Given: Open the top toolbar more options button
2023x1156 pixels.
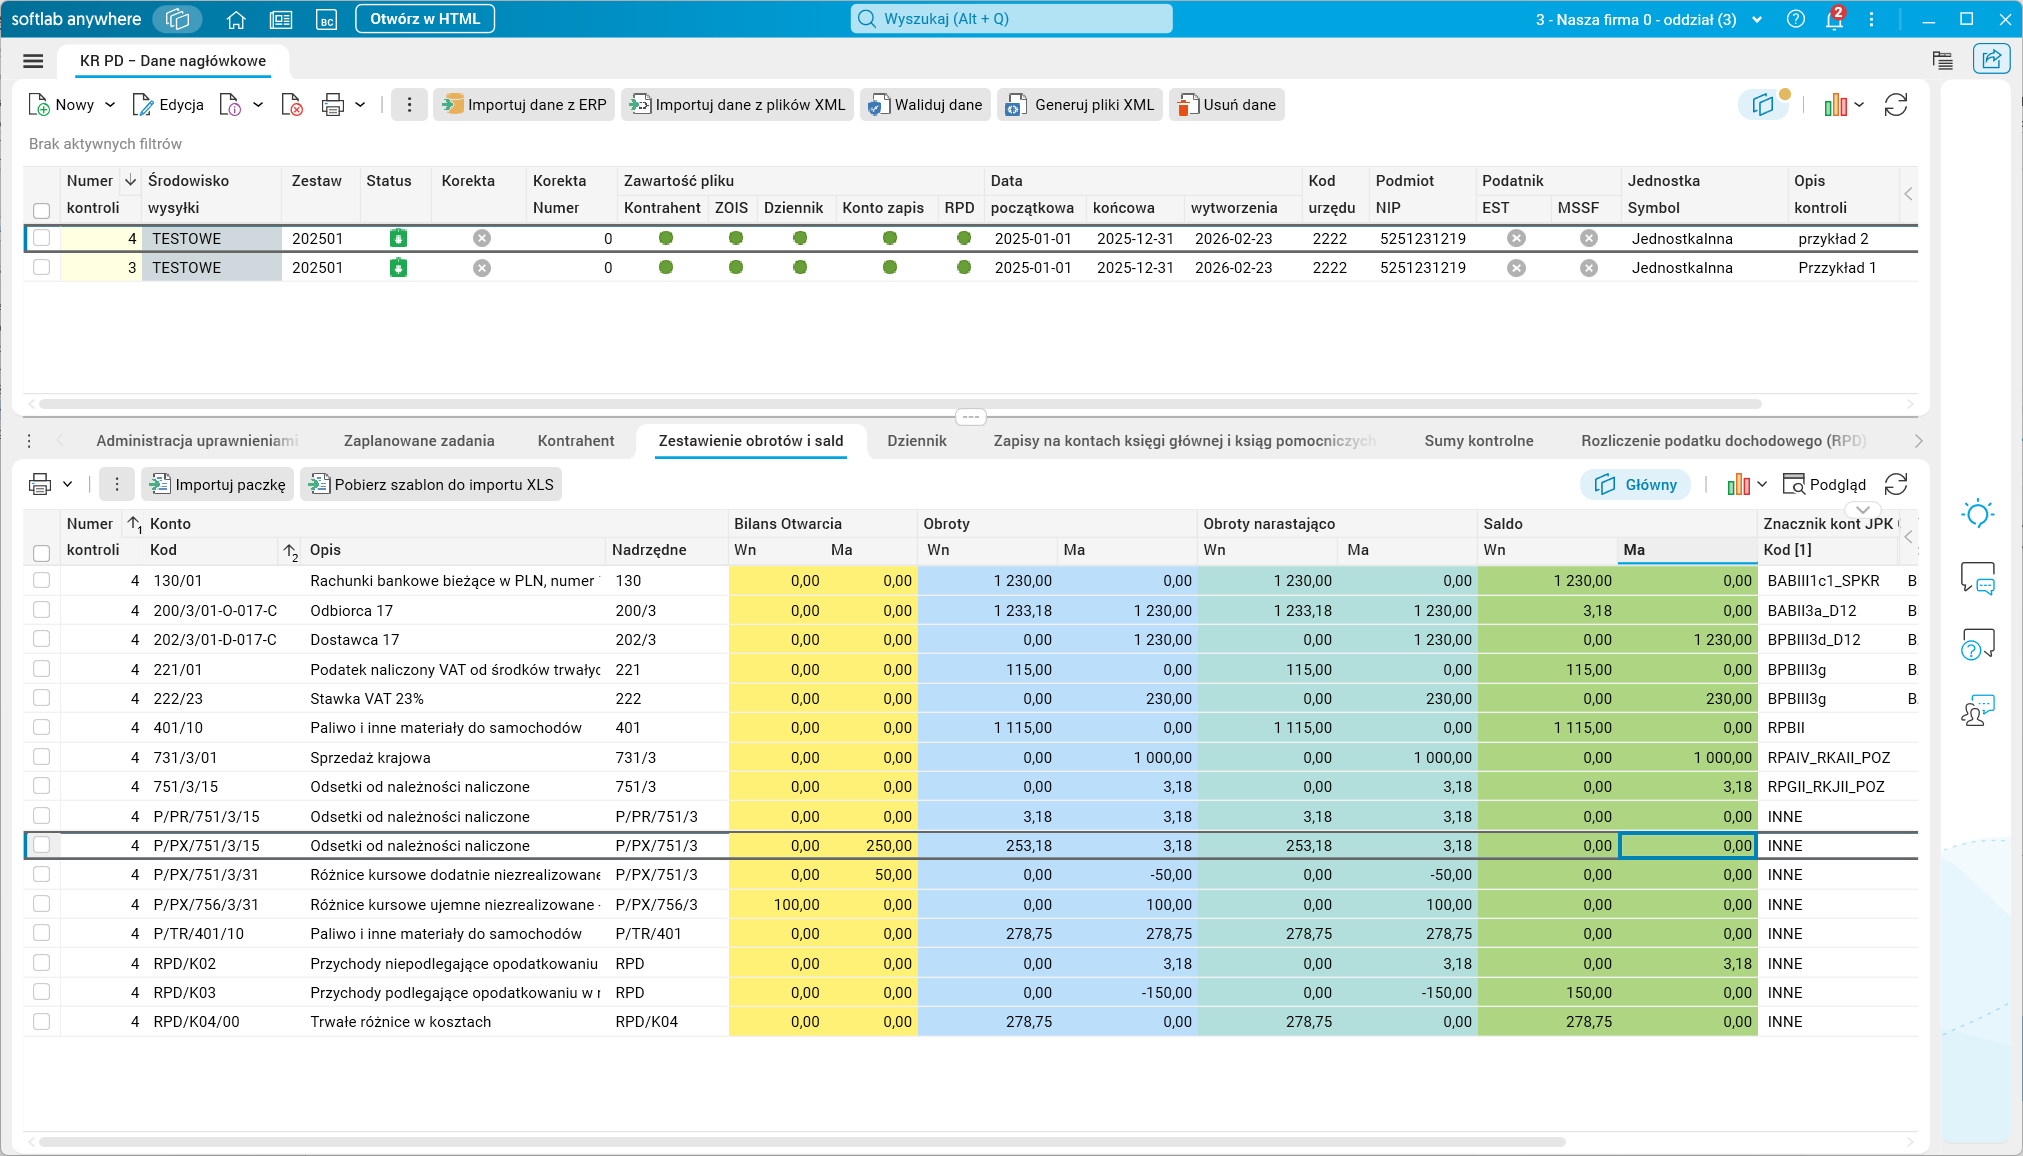Looking at the screenshot, I should (x=409, y=105).
